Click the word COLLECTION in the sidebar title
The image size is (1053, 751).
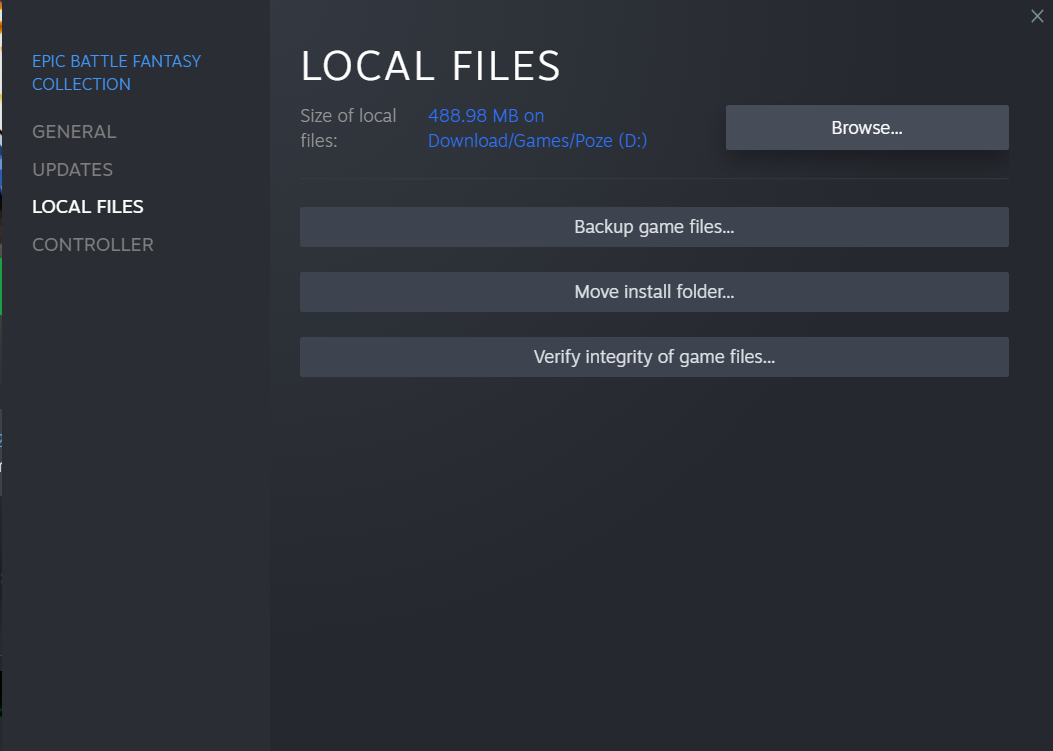coord(81,85)
